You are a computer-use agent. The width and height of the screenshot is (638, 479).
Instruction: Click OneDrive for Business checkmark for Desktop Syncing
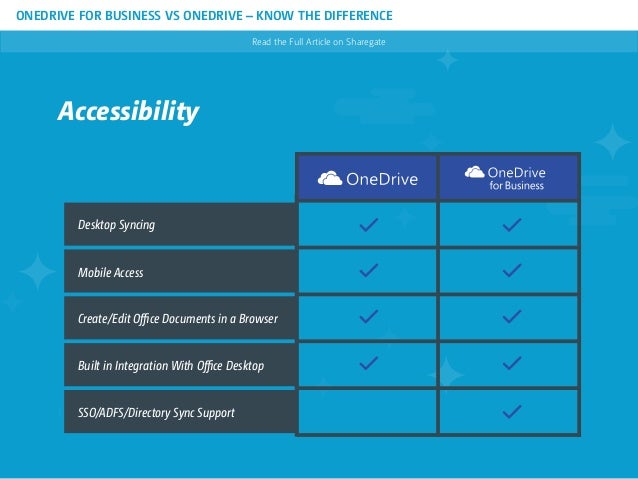click(x=512, y=225)
